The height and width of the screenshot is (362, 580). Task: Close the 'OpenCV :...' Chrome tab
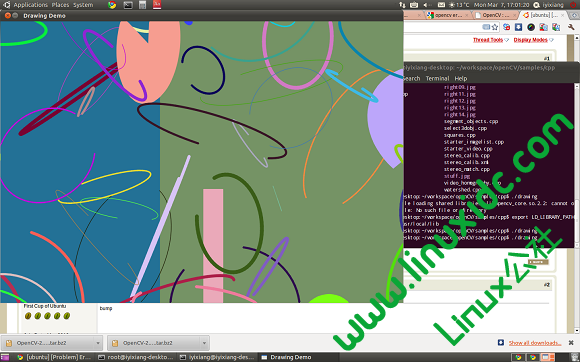point(515,15)
